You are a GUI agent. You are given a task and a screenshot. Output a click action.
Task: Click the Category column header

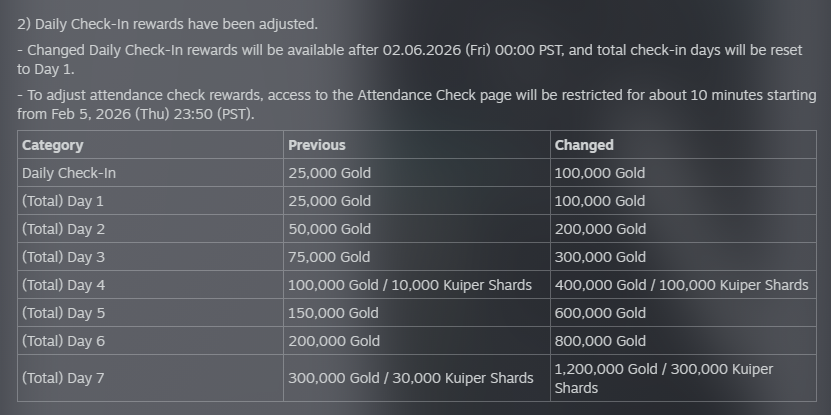click(52, 145)
